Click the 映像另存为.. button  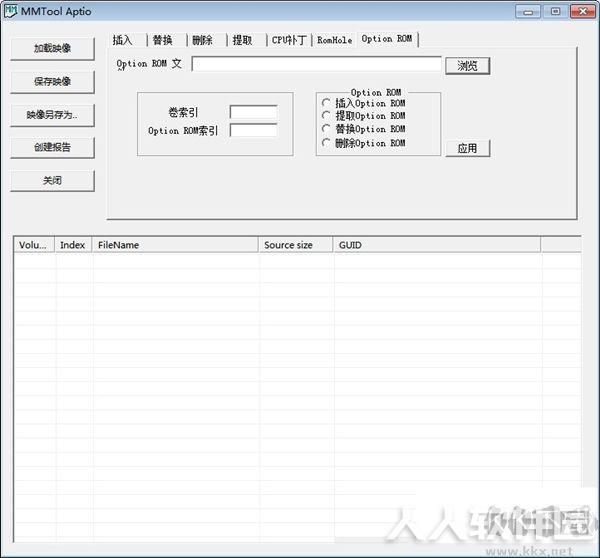point(52,115)
